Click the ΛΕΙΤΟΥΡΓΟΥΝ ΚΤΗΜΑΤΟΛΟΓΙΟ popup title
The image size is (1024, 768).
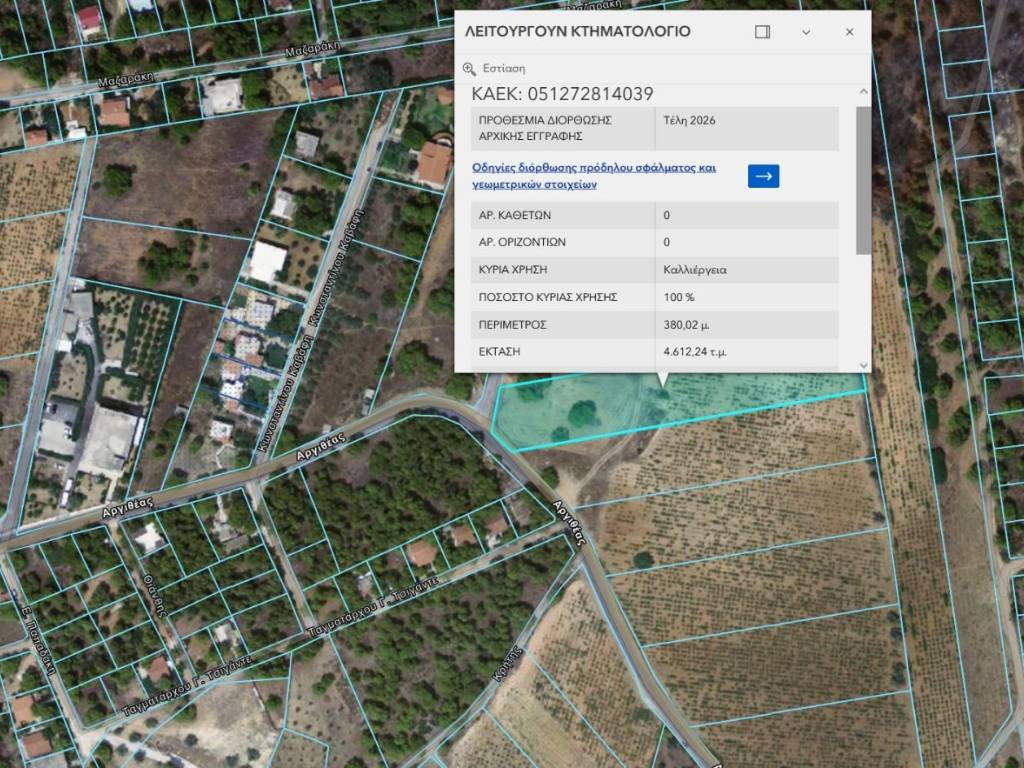578,32
